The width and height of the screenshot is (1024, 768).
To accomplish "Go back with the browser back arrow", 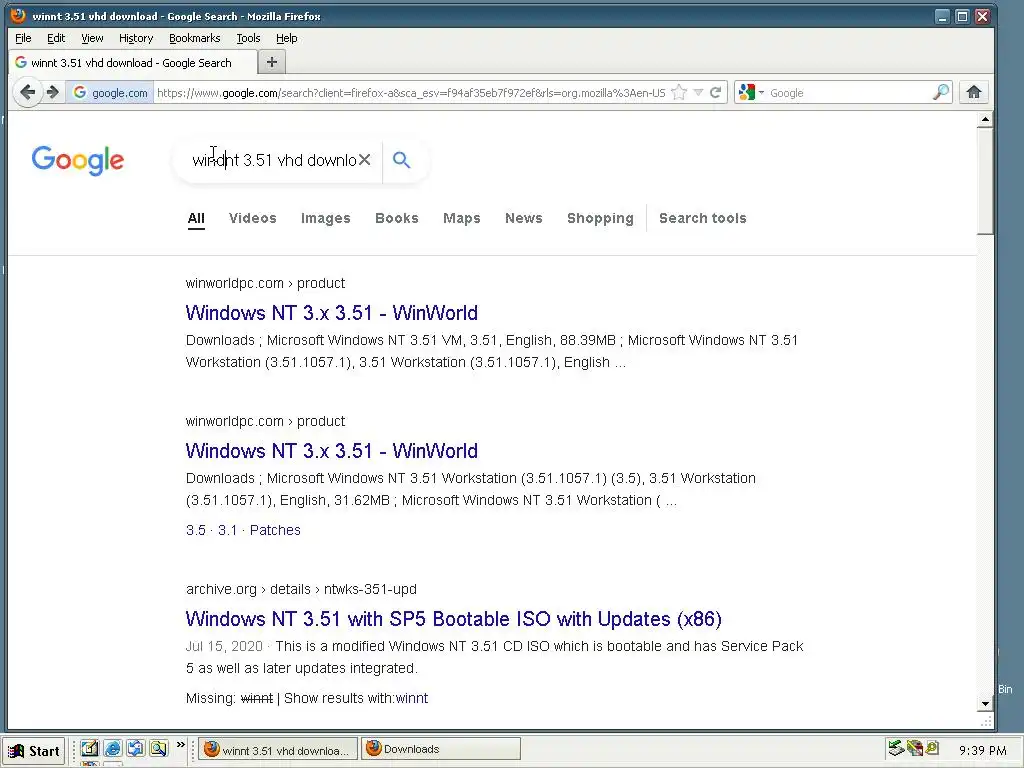I will click(x=27, y=92).
